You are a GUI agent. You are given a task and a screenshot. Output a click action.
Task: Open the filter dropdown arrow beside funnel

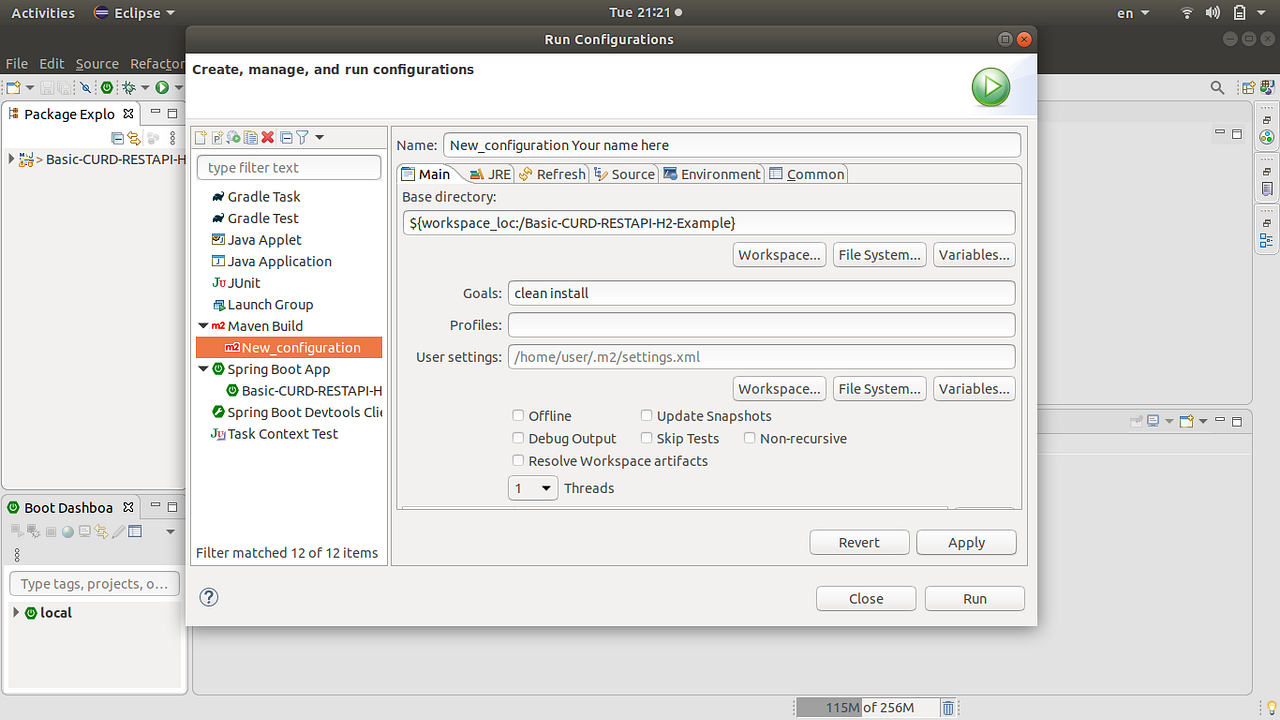[319, 137]
